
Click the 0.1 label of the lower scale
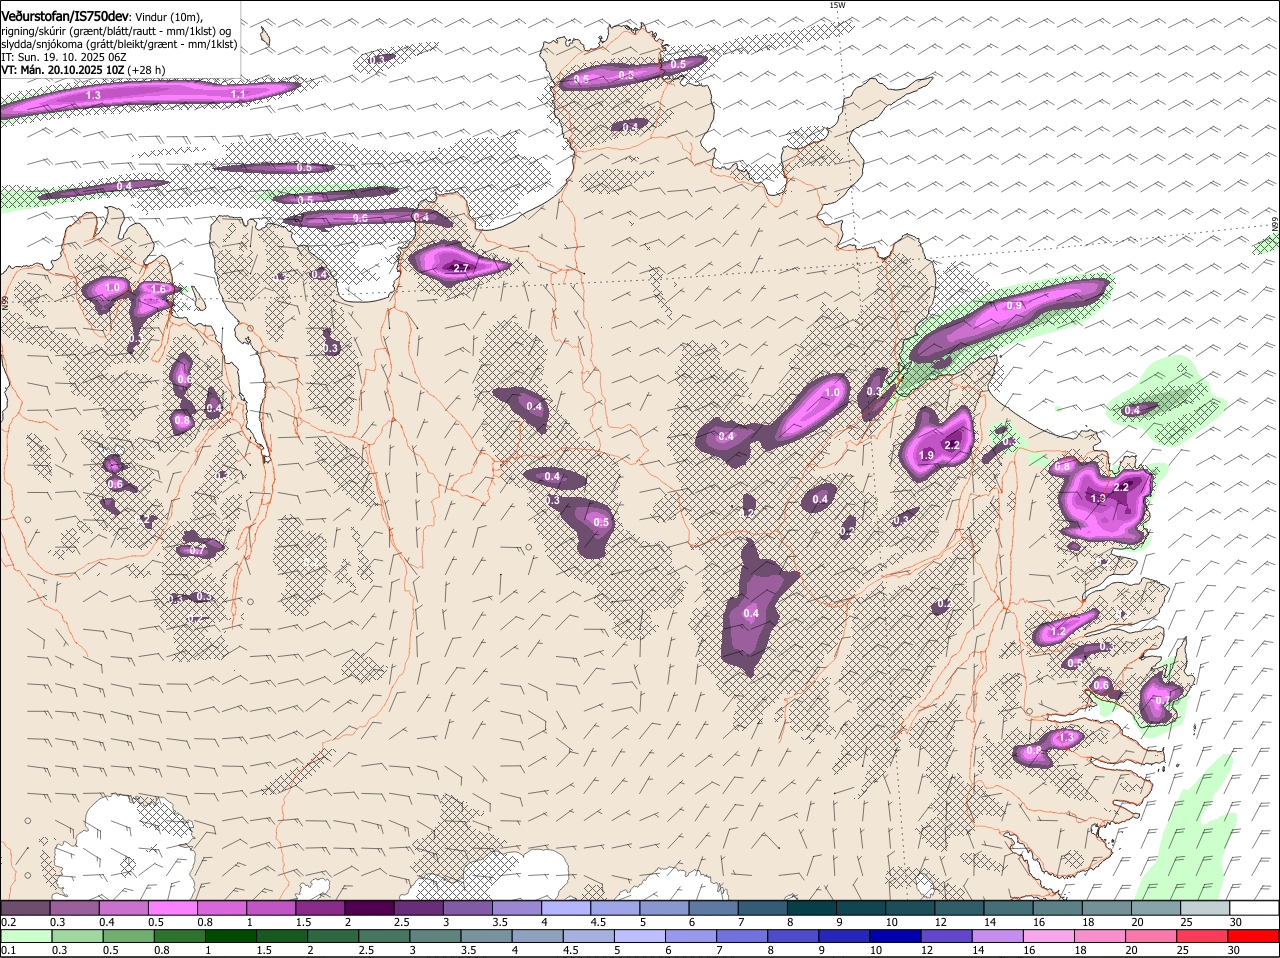pos(8,950)
